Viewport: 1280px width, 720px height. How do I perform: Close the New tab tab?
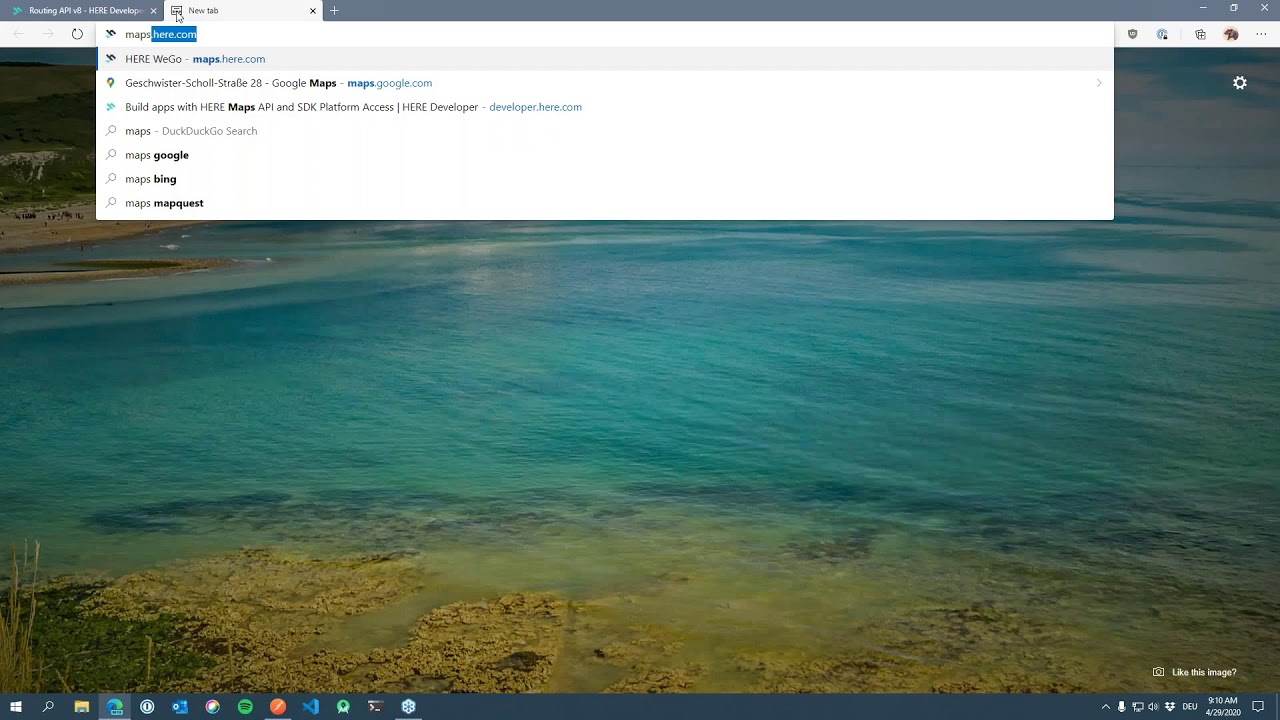click(x=313, y=11)
